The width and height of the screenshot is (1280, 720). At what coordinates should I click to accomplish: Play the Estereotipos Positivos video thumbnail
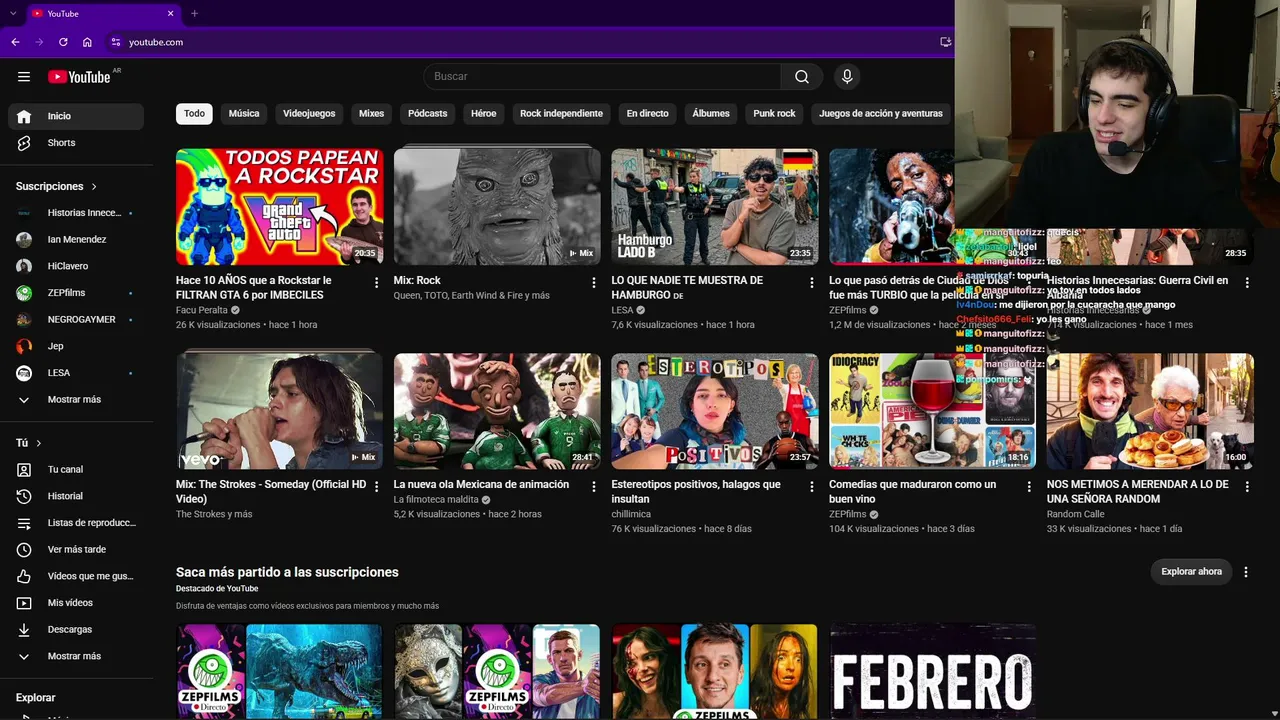coord(715,411)
